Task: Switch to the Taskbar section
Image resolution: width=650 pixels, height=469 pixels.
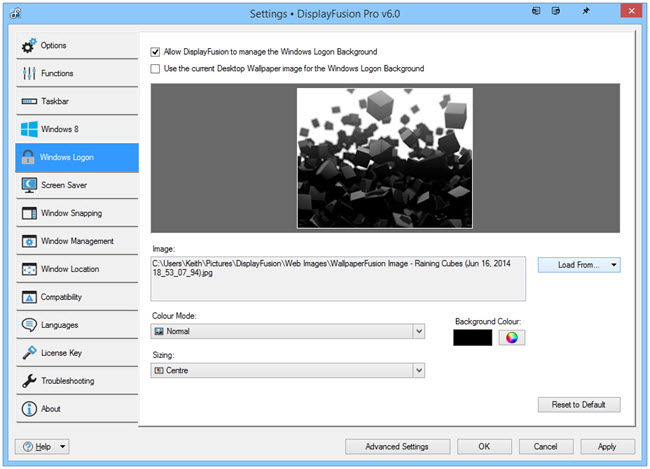Action: point(77,101)
